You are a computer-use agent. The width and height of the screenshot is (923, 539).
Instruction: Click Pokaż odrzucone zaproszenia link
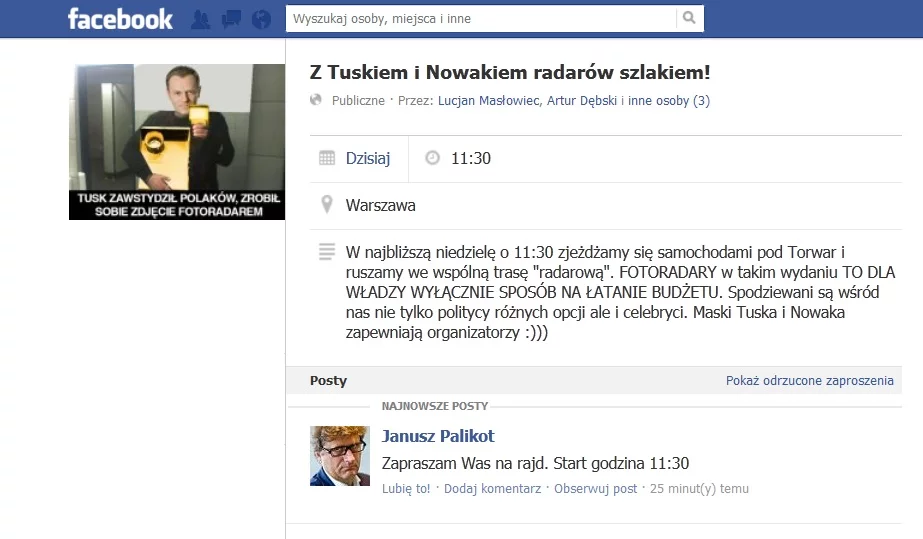click(x=809, y=381)
